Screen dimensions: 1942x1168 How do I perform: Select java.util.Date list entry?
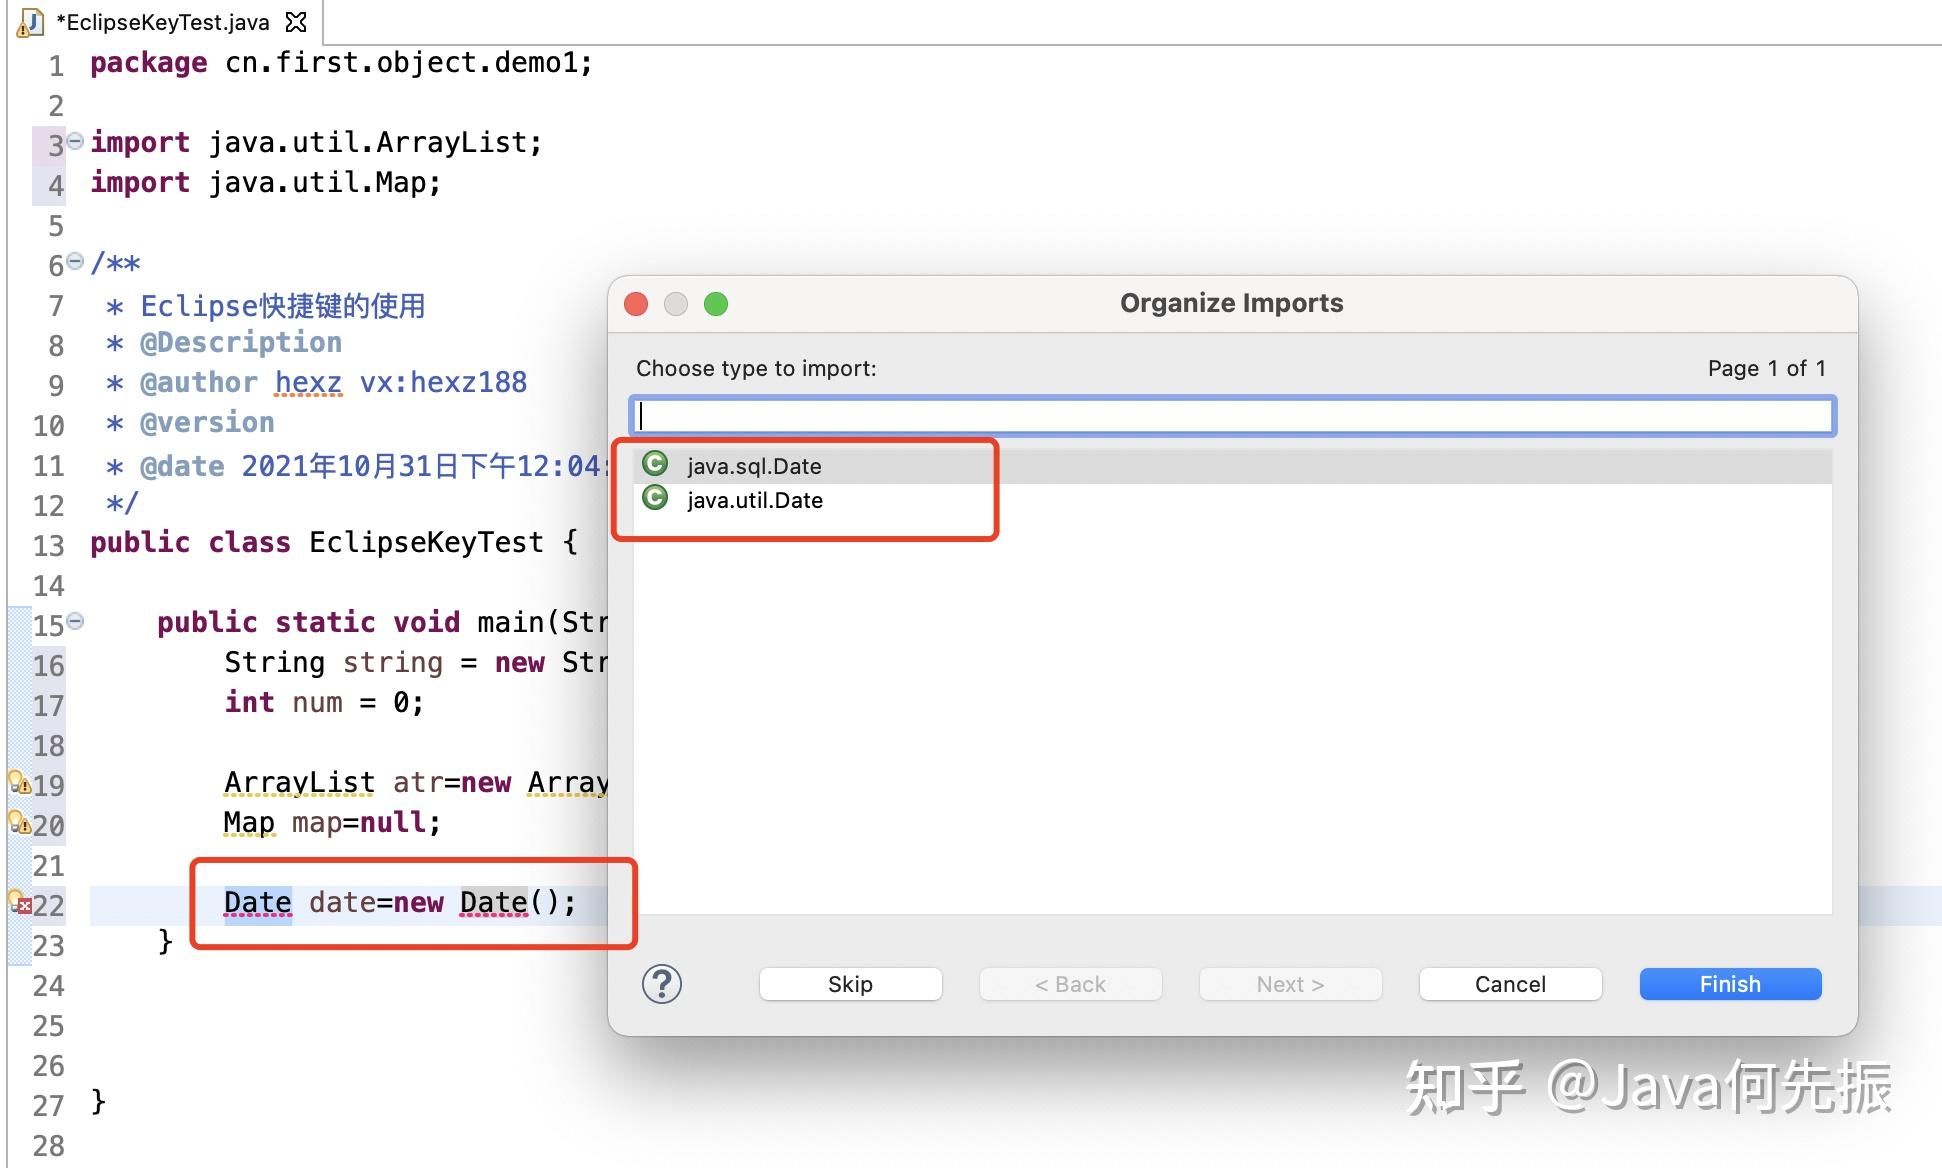pyautogui.click(x=755, y=500)
